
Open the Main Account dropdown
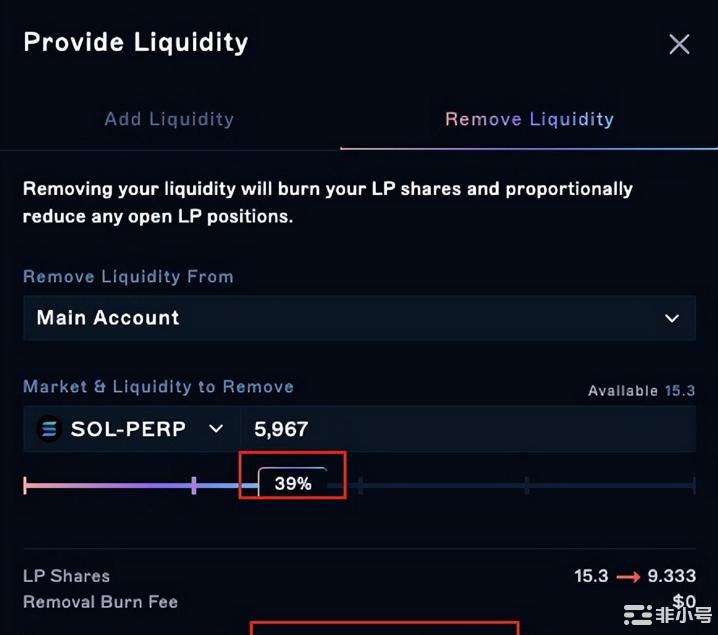(x=359, y=318)
